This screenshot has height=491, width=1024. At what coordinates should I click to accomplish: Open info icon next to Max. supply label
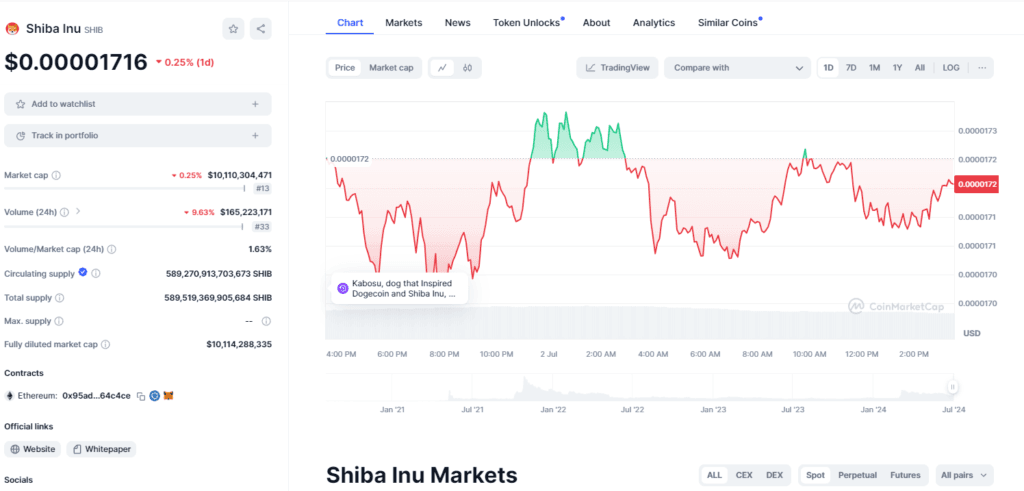pos(59,321)
